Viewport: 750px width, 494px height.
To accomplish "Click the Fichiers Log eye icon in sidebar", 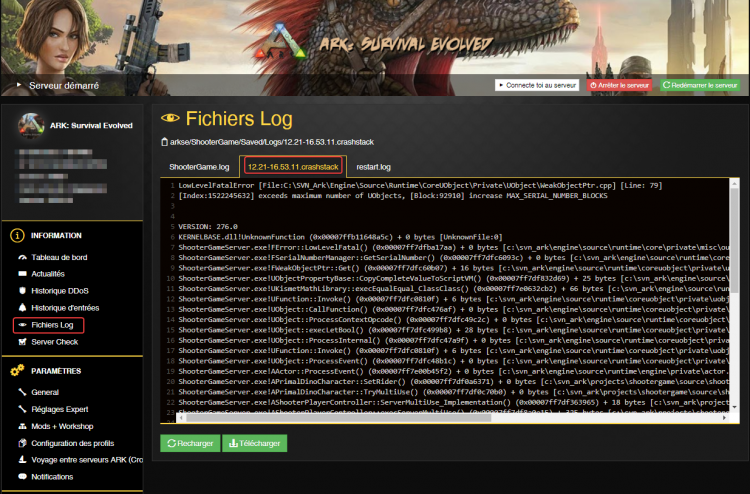I will (21, 325).
